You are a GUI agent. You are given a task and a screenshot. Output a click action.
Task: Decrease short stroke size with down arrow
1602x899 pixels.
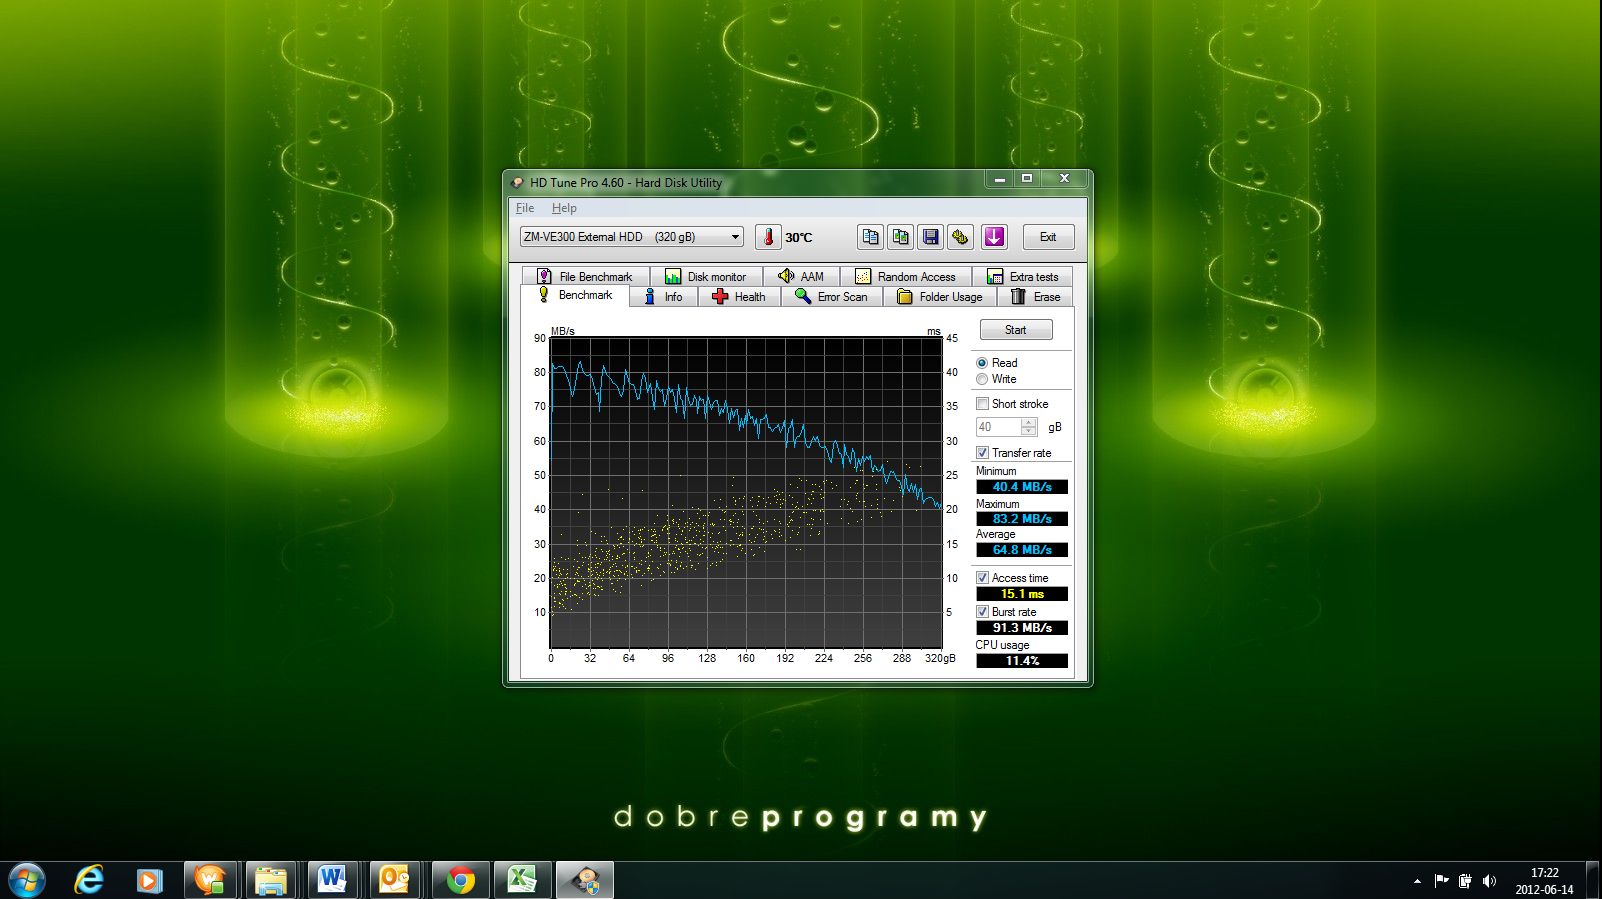(x=1029, y=432)
